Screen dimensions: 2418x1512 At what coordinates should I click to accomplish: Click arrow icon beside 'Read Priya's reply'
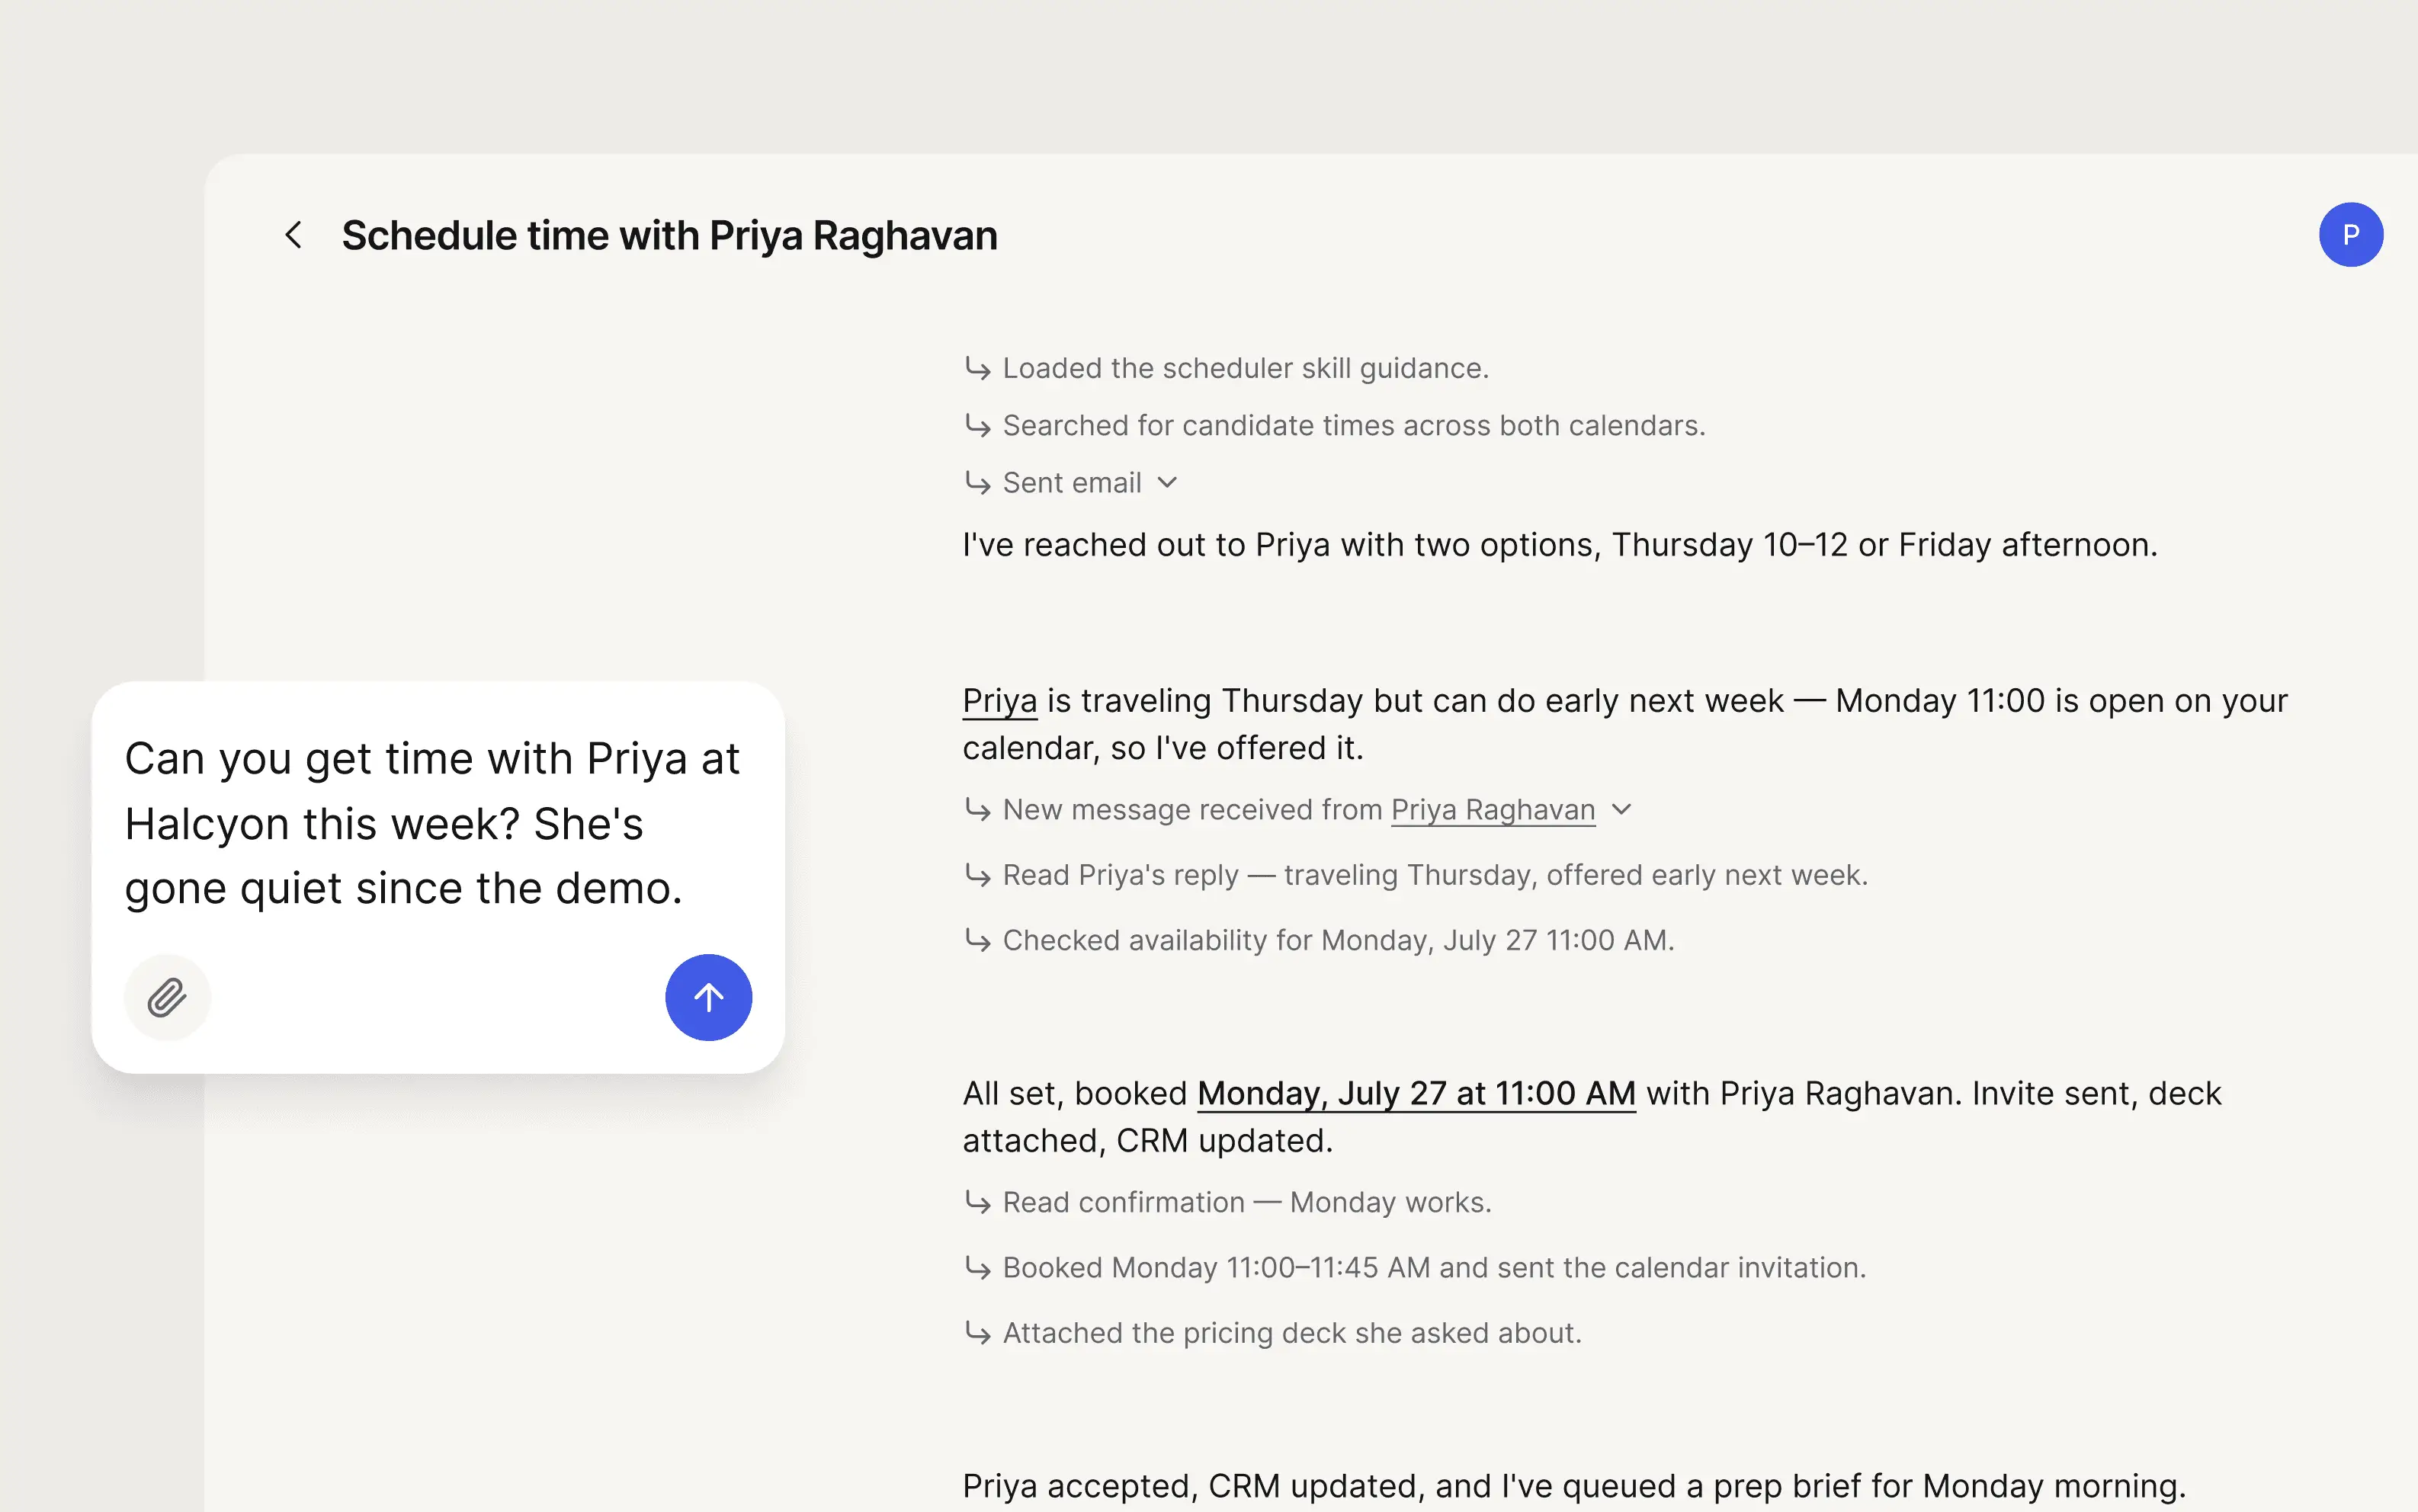[977, 875]
